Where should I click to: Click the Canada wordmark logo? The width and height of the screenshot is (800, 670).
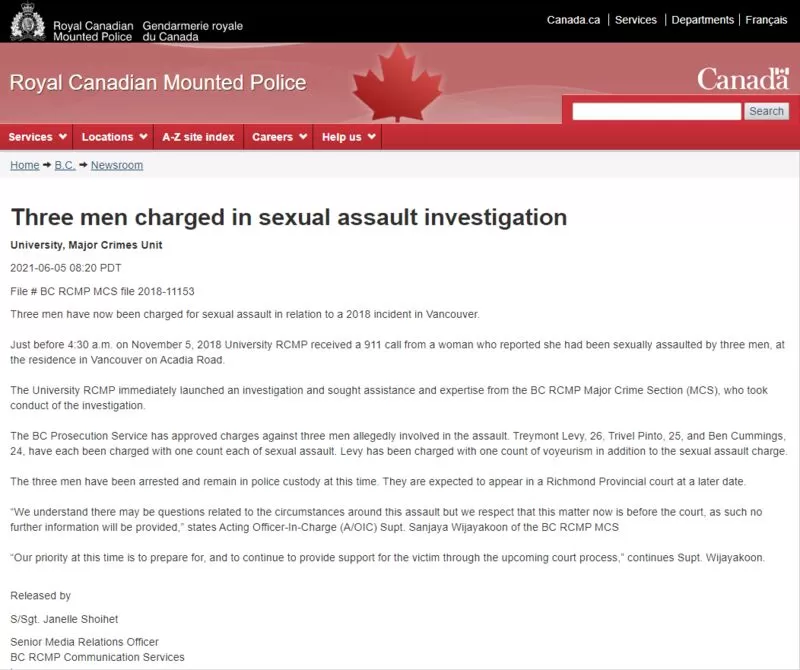point(743,79)
